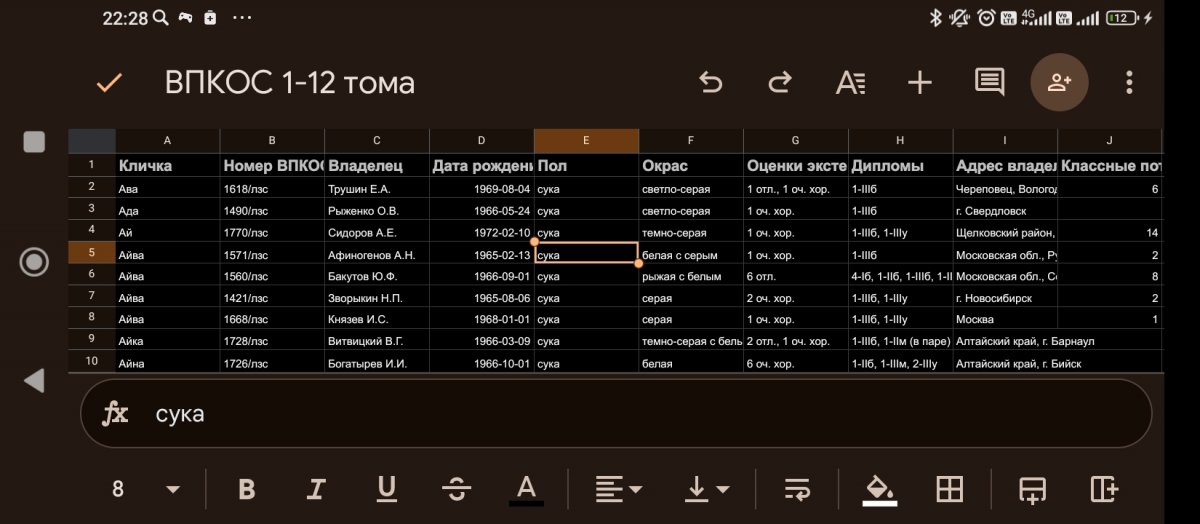Undo the last action
1200x524 pixels.
[710, 82]
